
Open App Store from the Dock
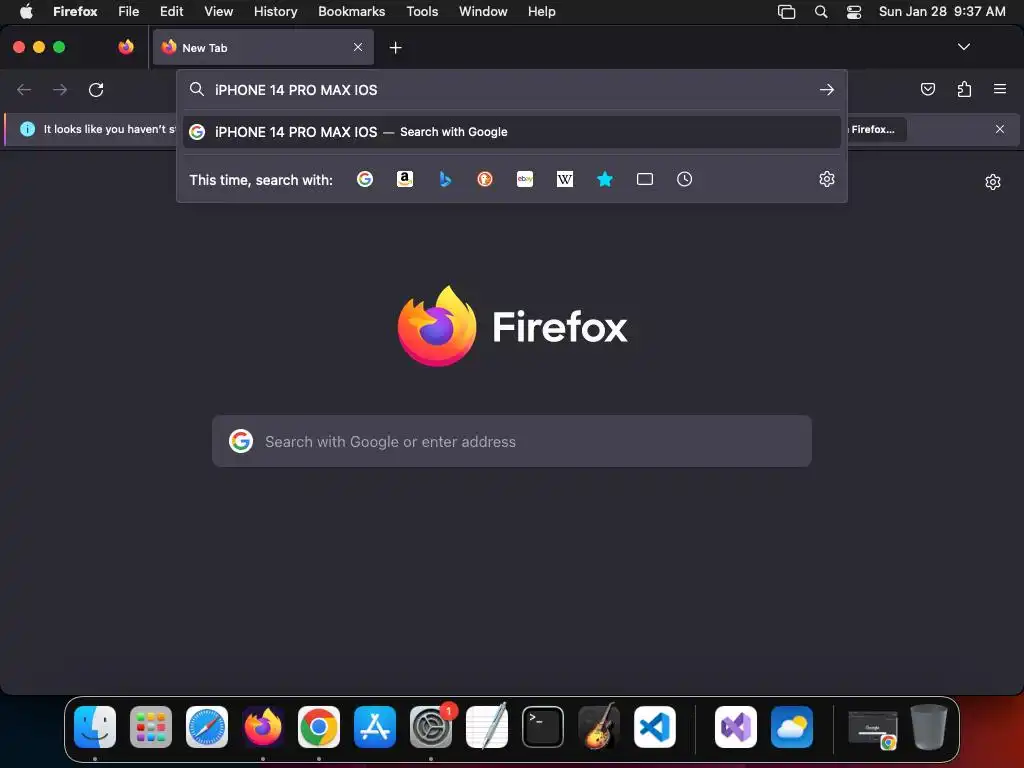tap(375, 727)
